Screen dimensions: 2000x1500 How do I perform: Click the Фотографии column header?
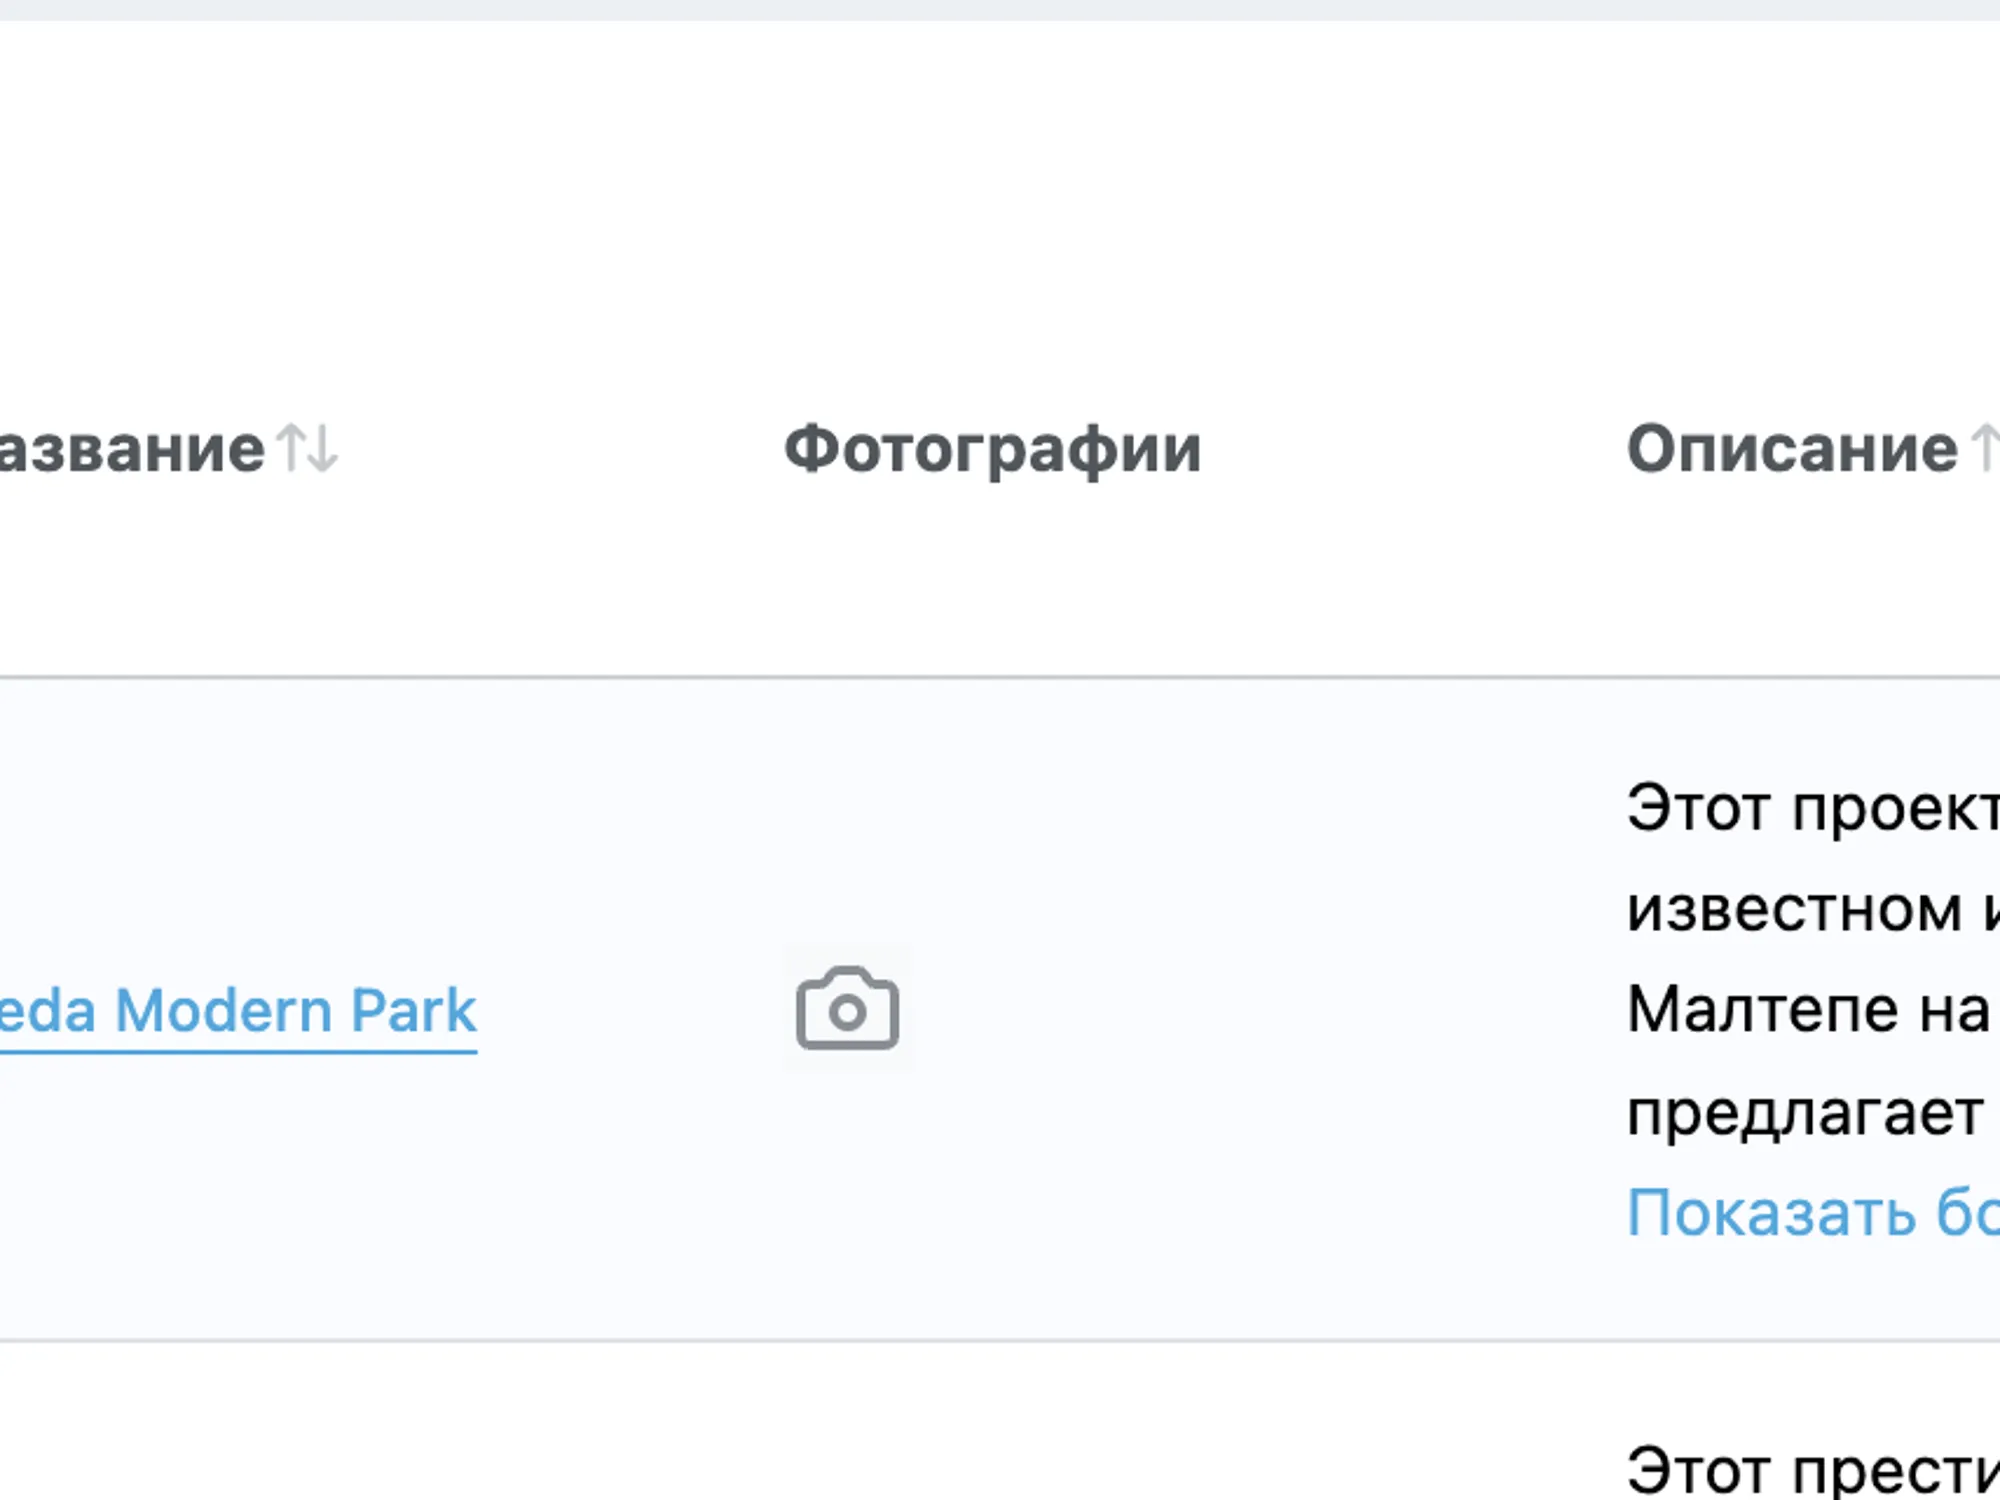pos(993,449)
